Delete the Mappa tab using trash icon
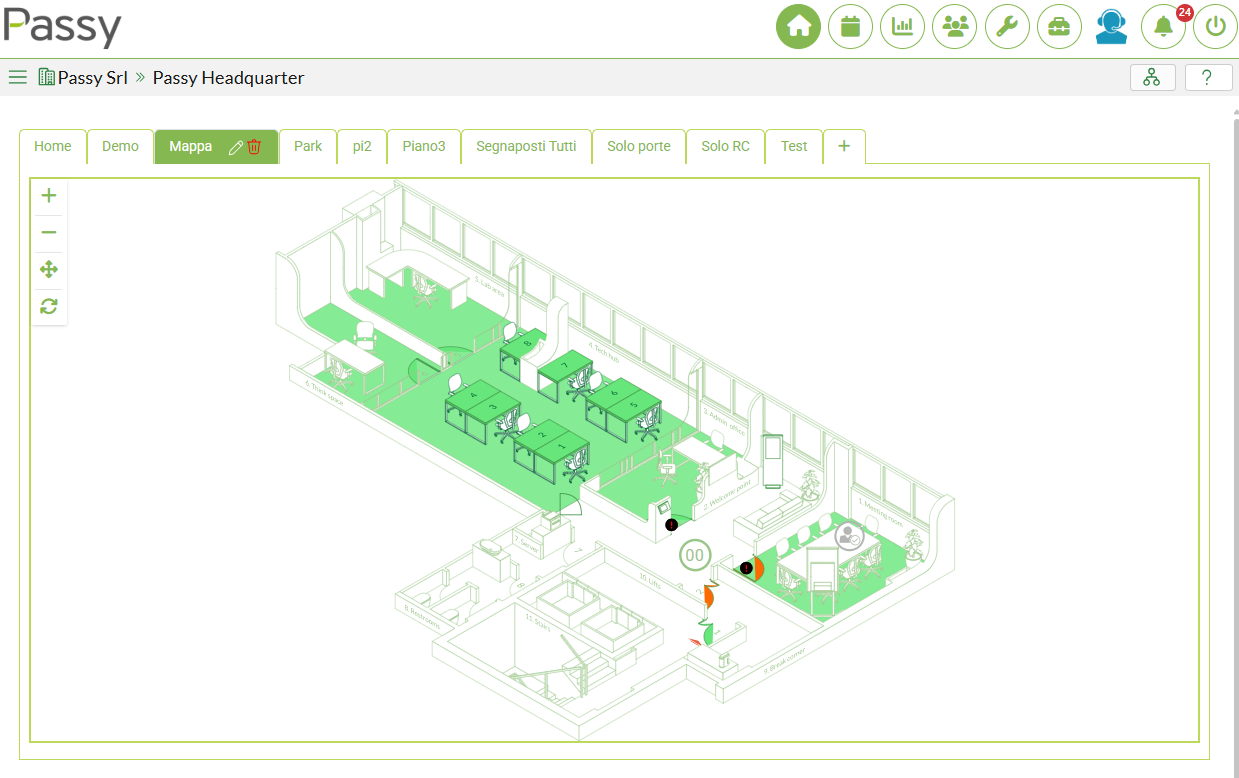Screen dimensions: 1239x778 tap(255, 147)
